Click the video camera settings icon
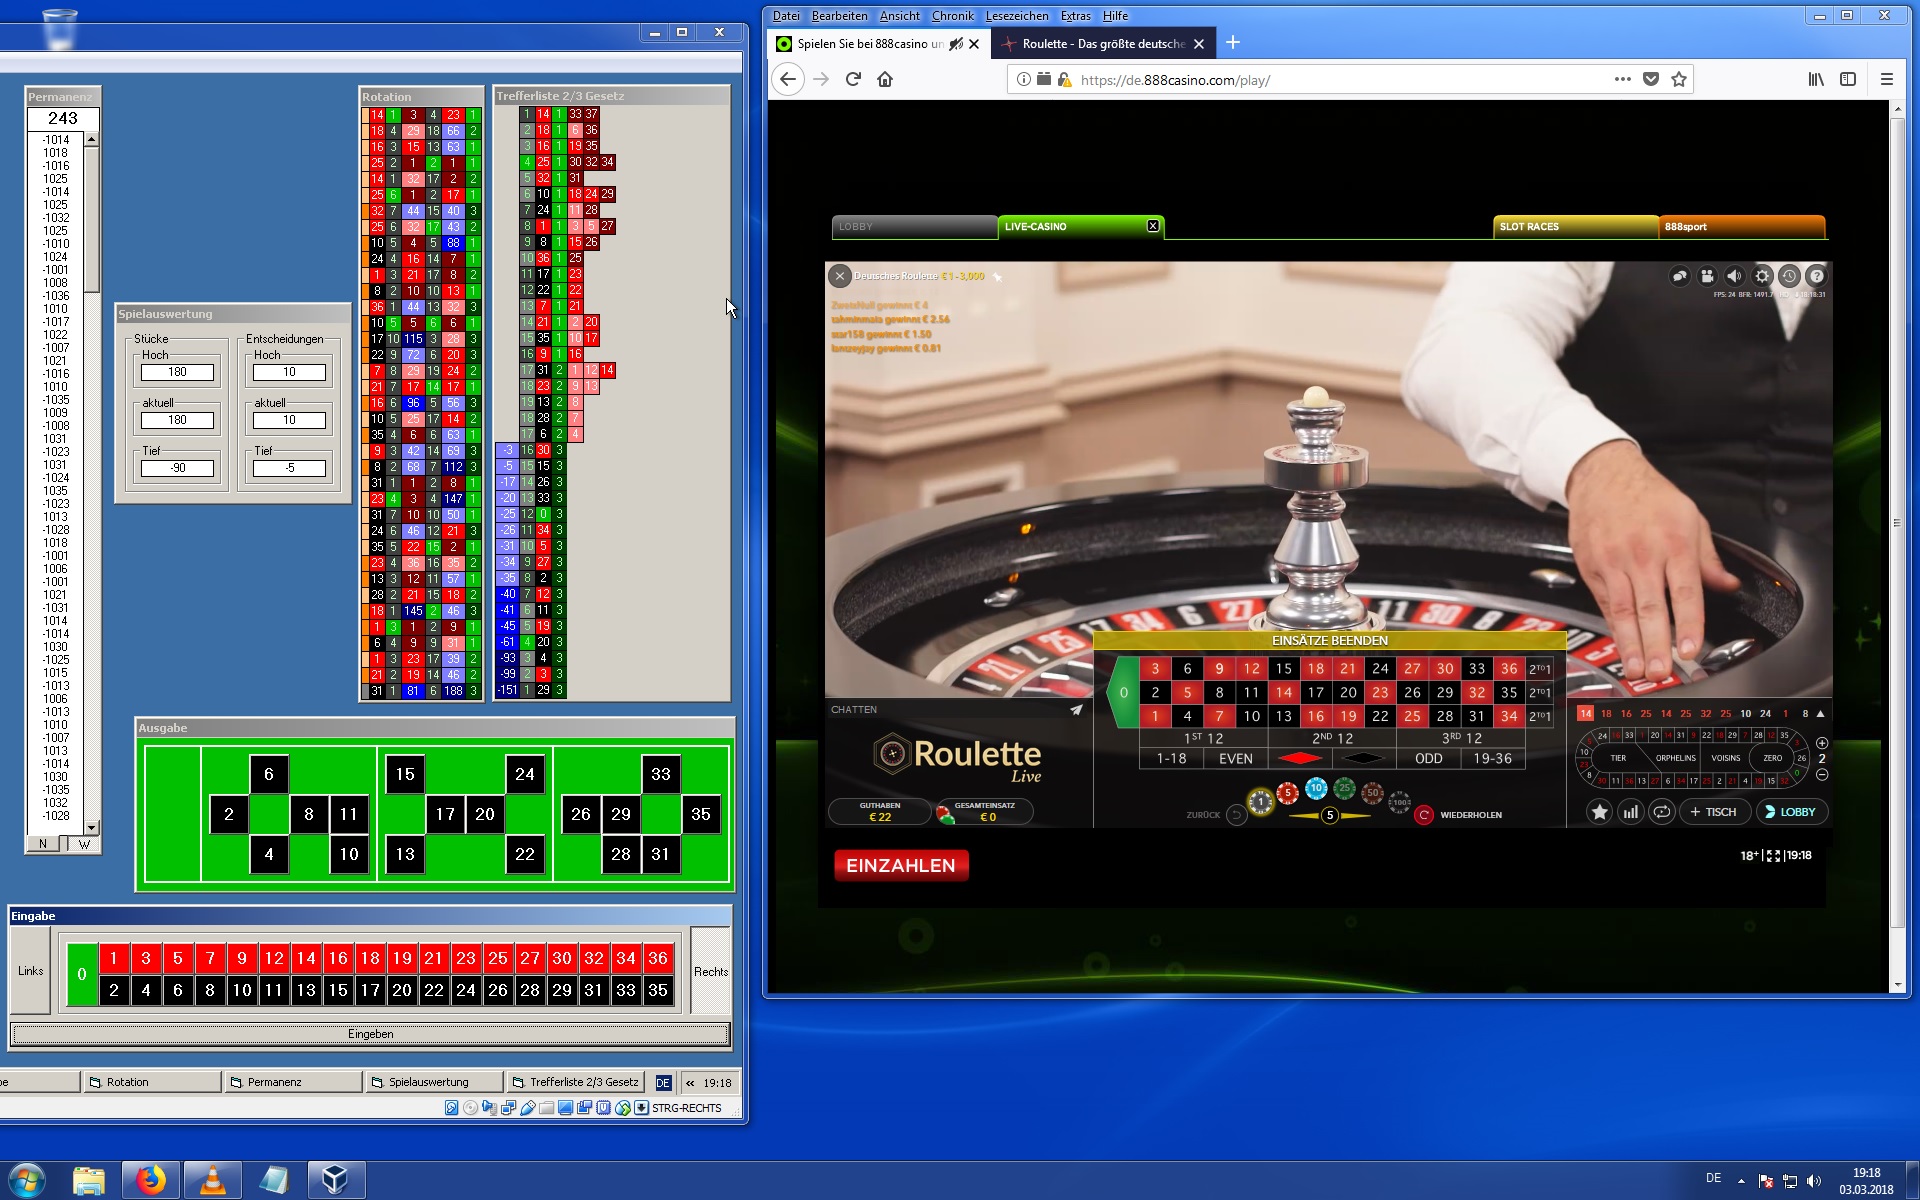Viewport: 1920px width, 1200px height. (x=1707, y=277)
